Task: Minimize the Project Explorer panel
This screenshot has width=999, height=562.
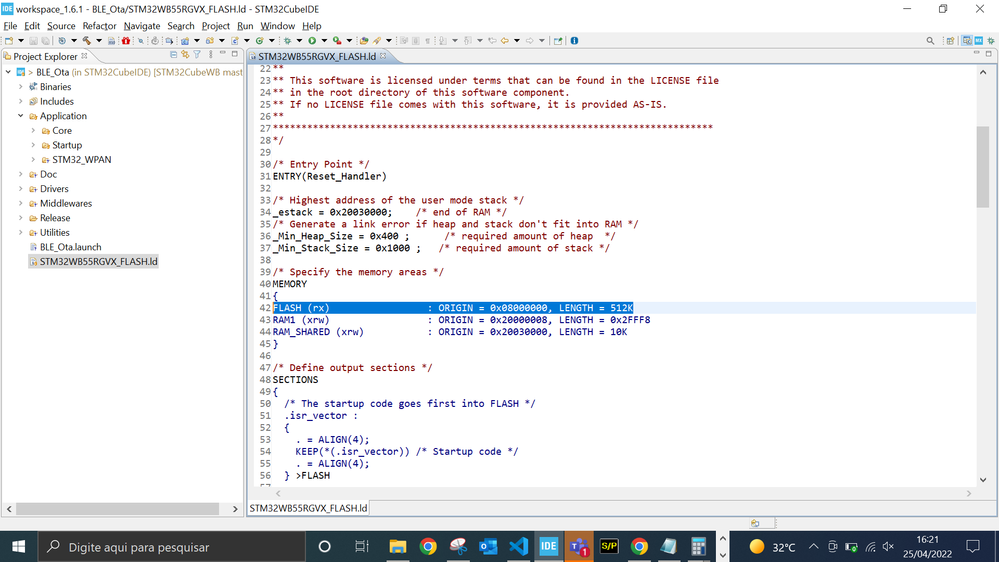Action: coord(223,54)
